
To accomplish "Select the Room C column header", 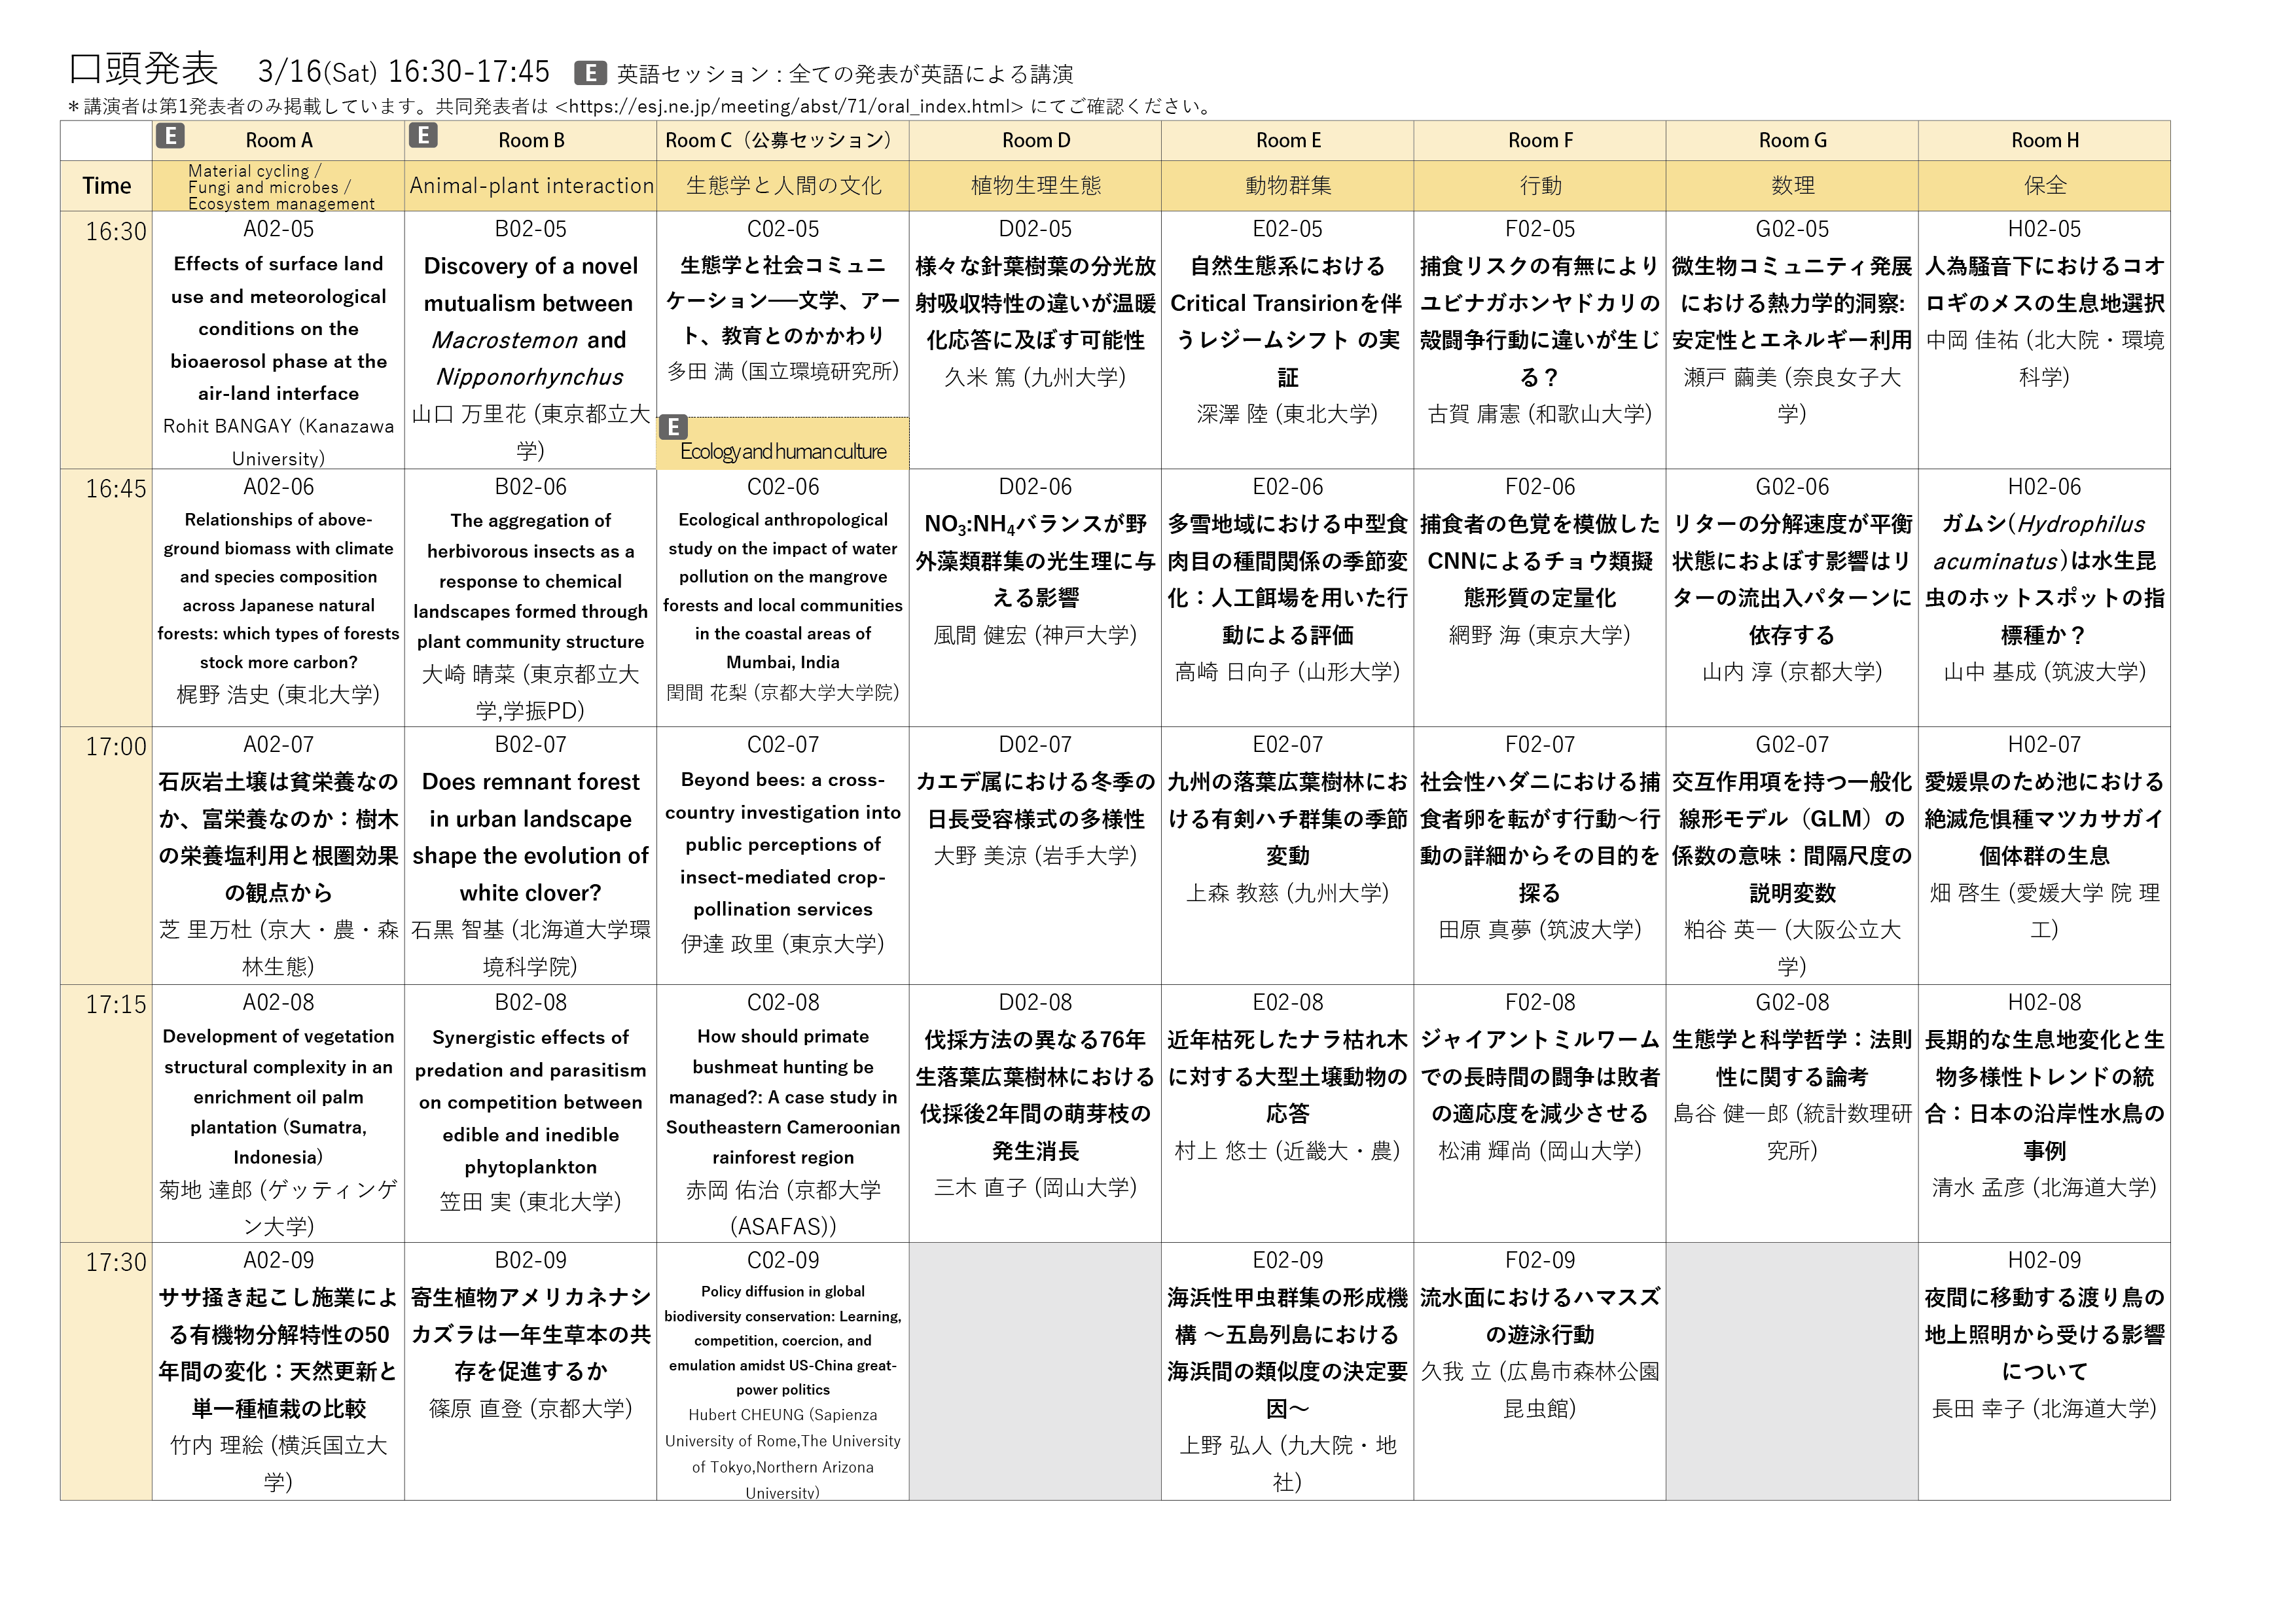I will (781, 140).
